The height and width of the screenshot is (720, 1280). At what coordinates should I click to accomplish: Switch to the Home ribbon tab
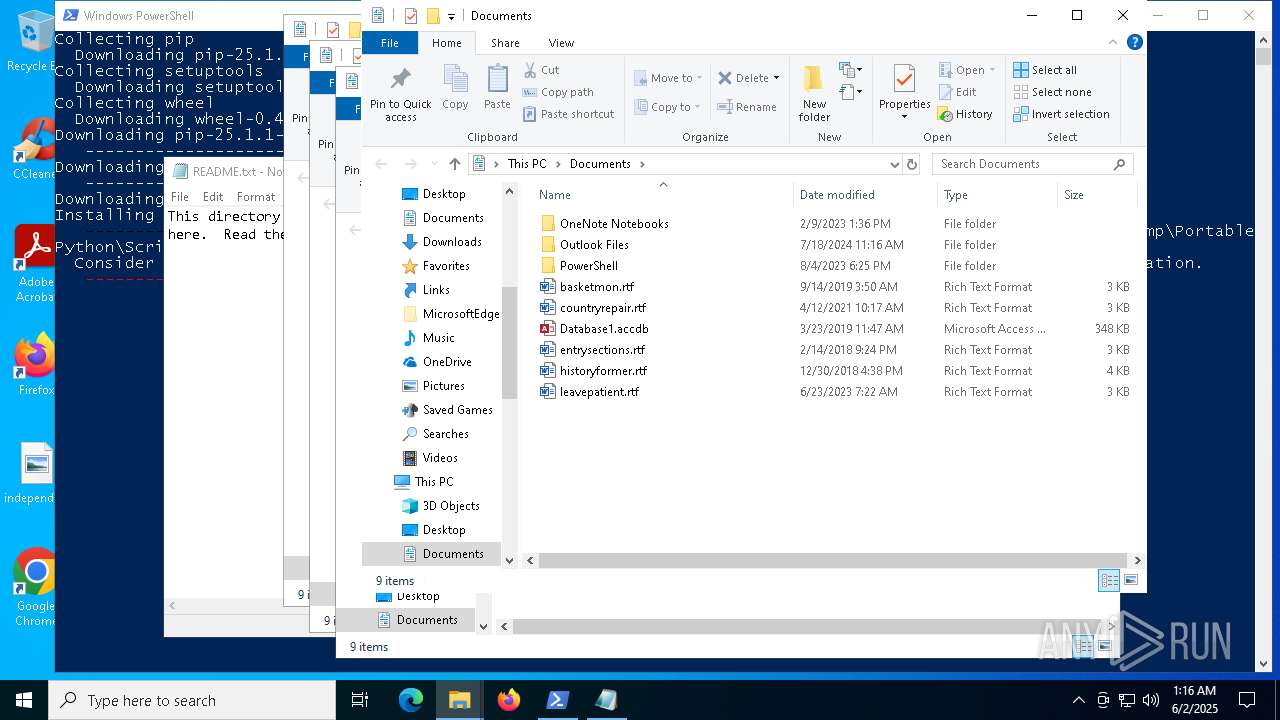pyautogui.click(x=446, y=43)
